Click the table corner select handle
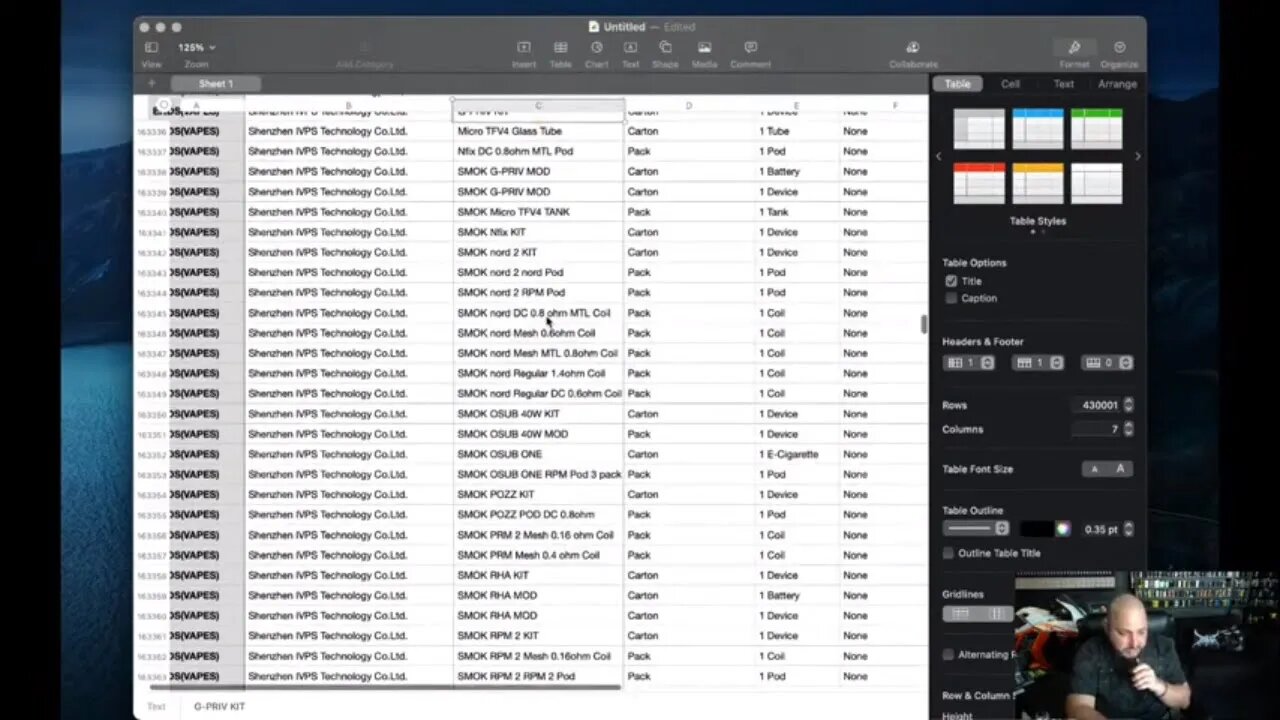 coord(163,105)
